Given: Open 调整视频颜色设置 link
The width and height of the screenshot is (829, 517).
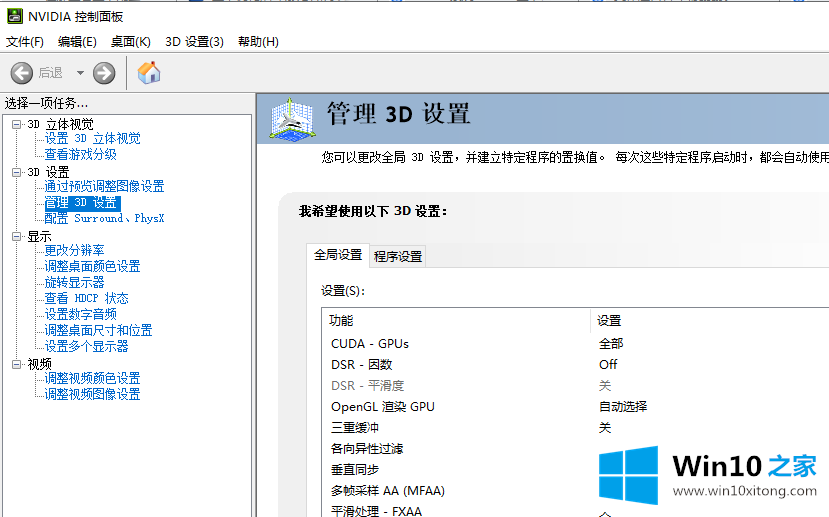Looking at the screenshot, I should tap(93, 378).
